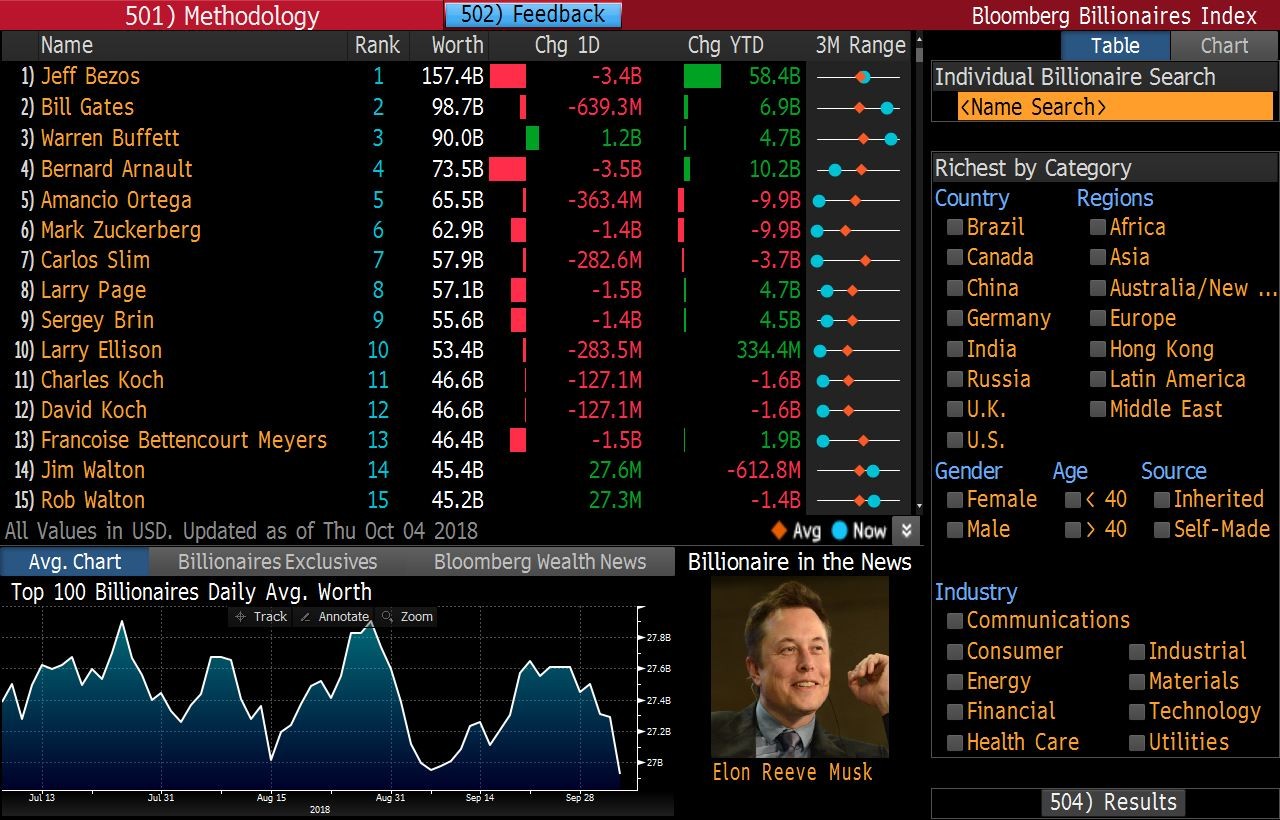Click the 504) Results button

(x=1113, y=803)
